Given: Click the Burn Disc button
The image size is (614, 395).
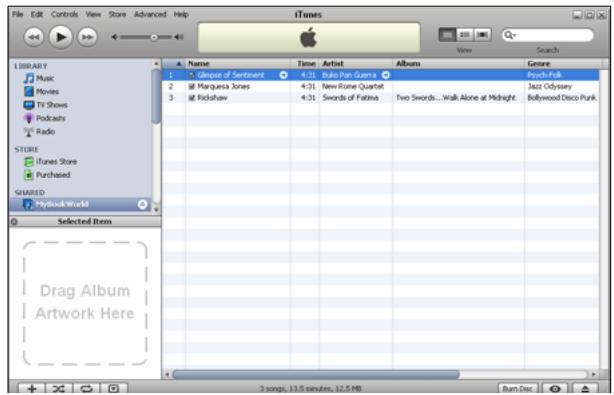Looking at the screenshot, I should 518,388.
